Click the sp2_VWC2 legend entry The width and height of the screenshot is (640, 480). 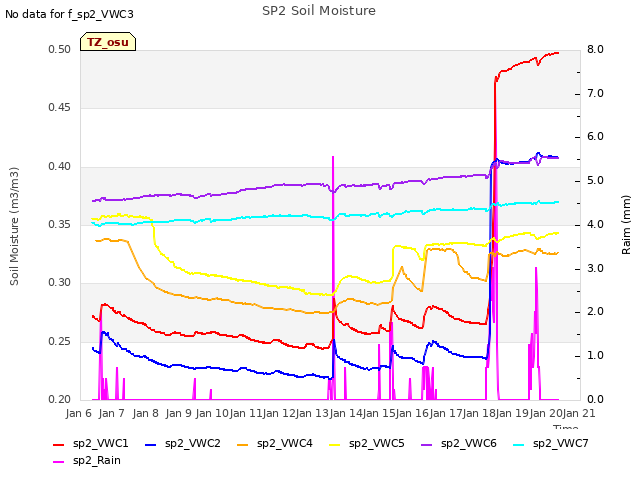182,443
